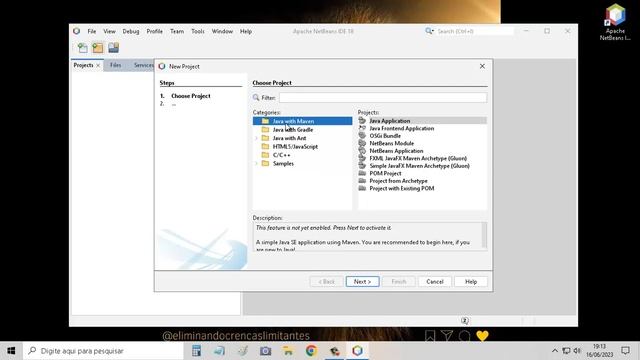Click the network icon in system tray
The width and height of the screenshot is (640, 360).
click(566, 351)
